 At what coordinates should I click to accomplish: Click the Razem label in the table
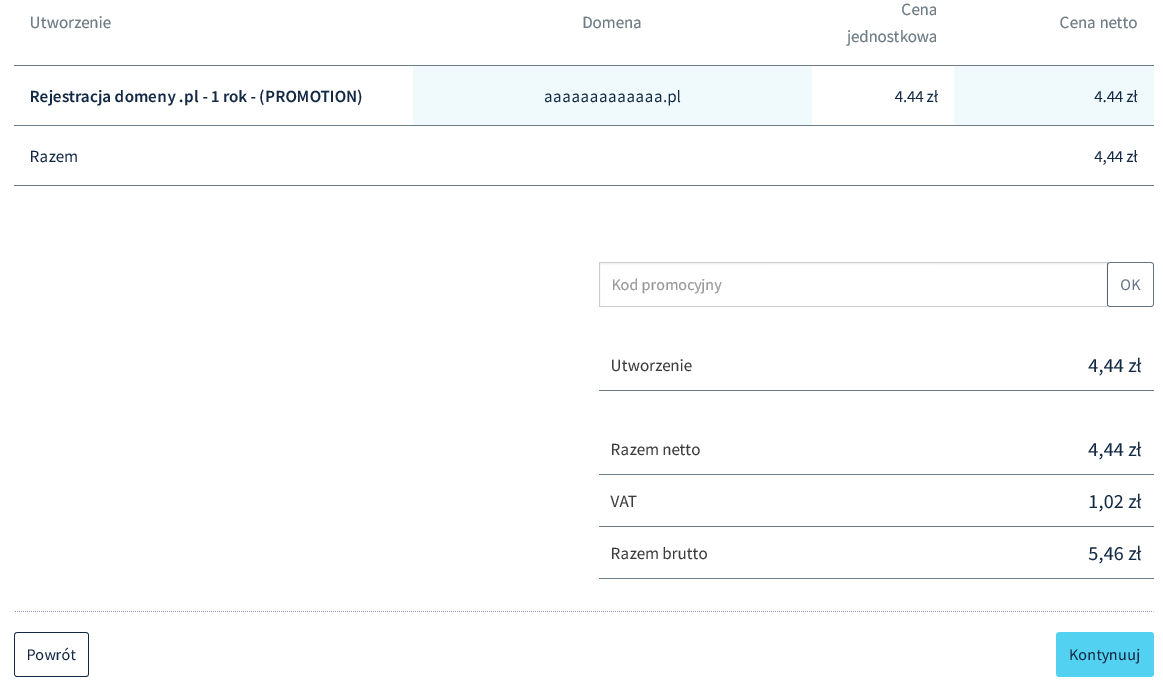(x=53, y=156)
